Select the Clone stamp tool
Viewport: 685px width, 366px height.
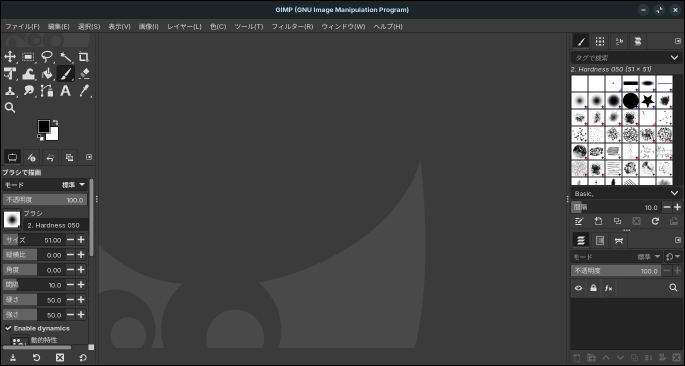point(10,91)
